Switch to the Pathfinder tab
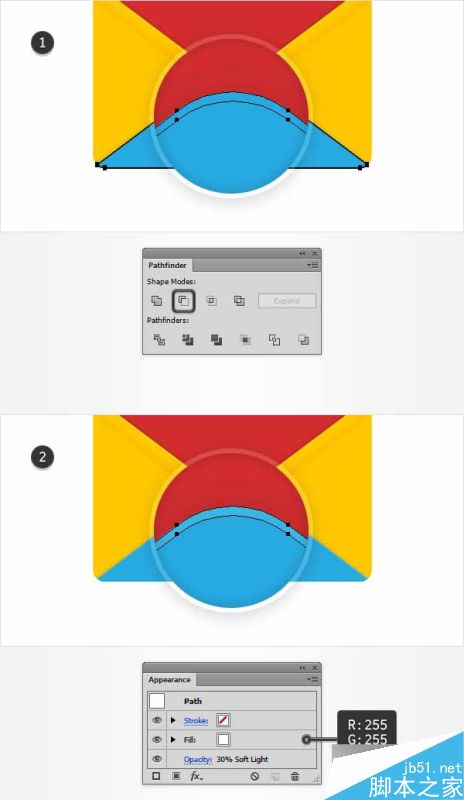The width and height of the screenshot is (464, 800). [167, 265]
